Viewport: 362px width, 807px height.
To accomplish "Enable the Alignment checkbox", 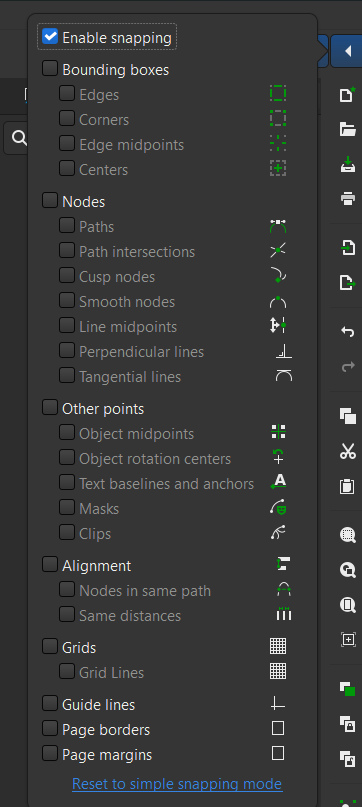I will [50, 565].
